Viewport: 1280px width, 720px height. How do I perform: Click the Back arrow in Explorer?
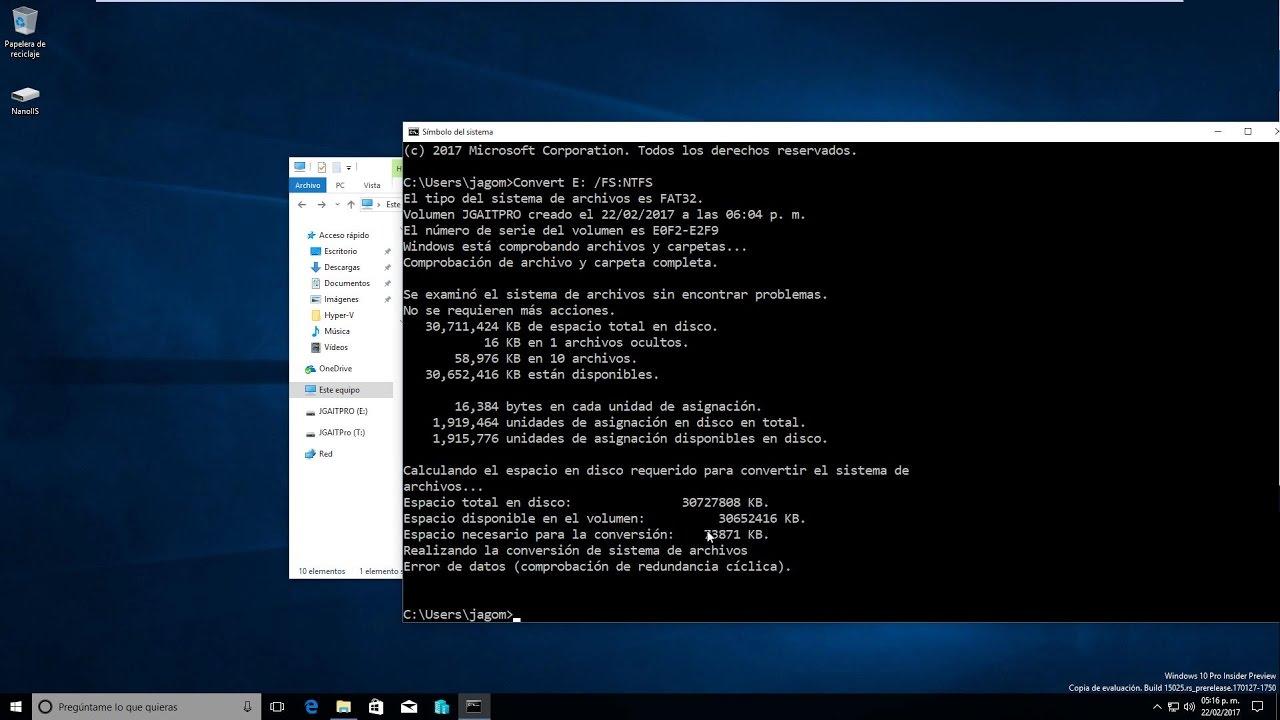click(x=302, y=205)
